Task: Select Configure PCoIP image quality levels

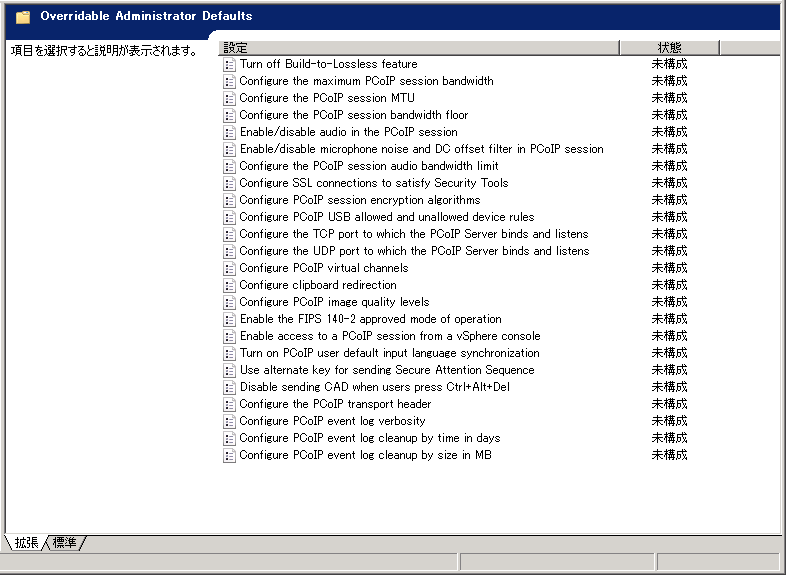Action: point(334,303)
